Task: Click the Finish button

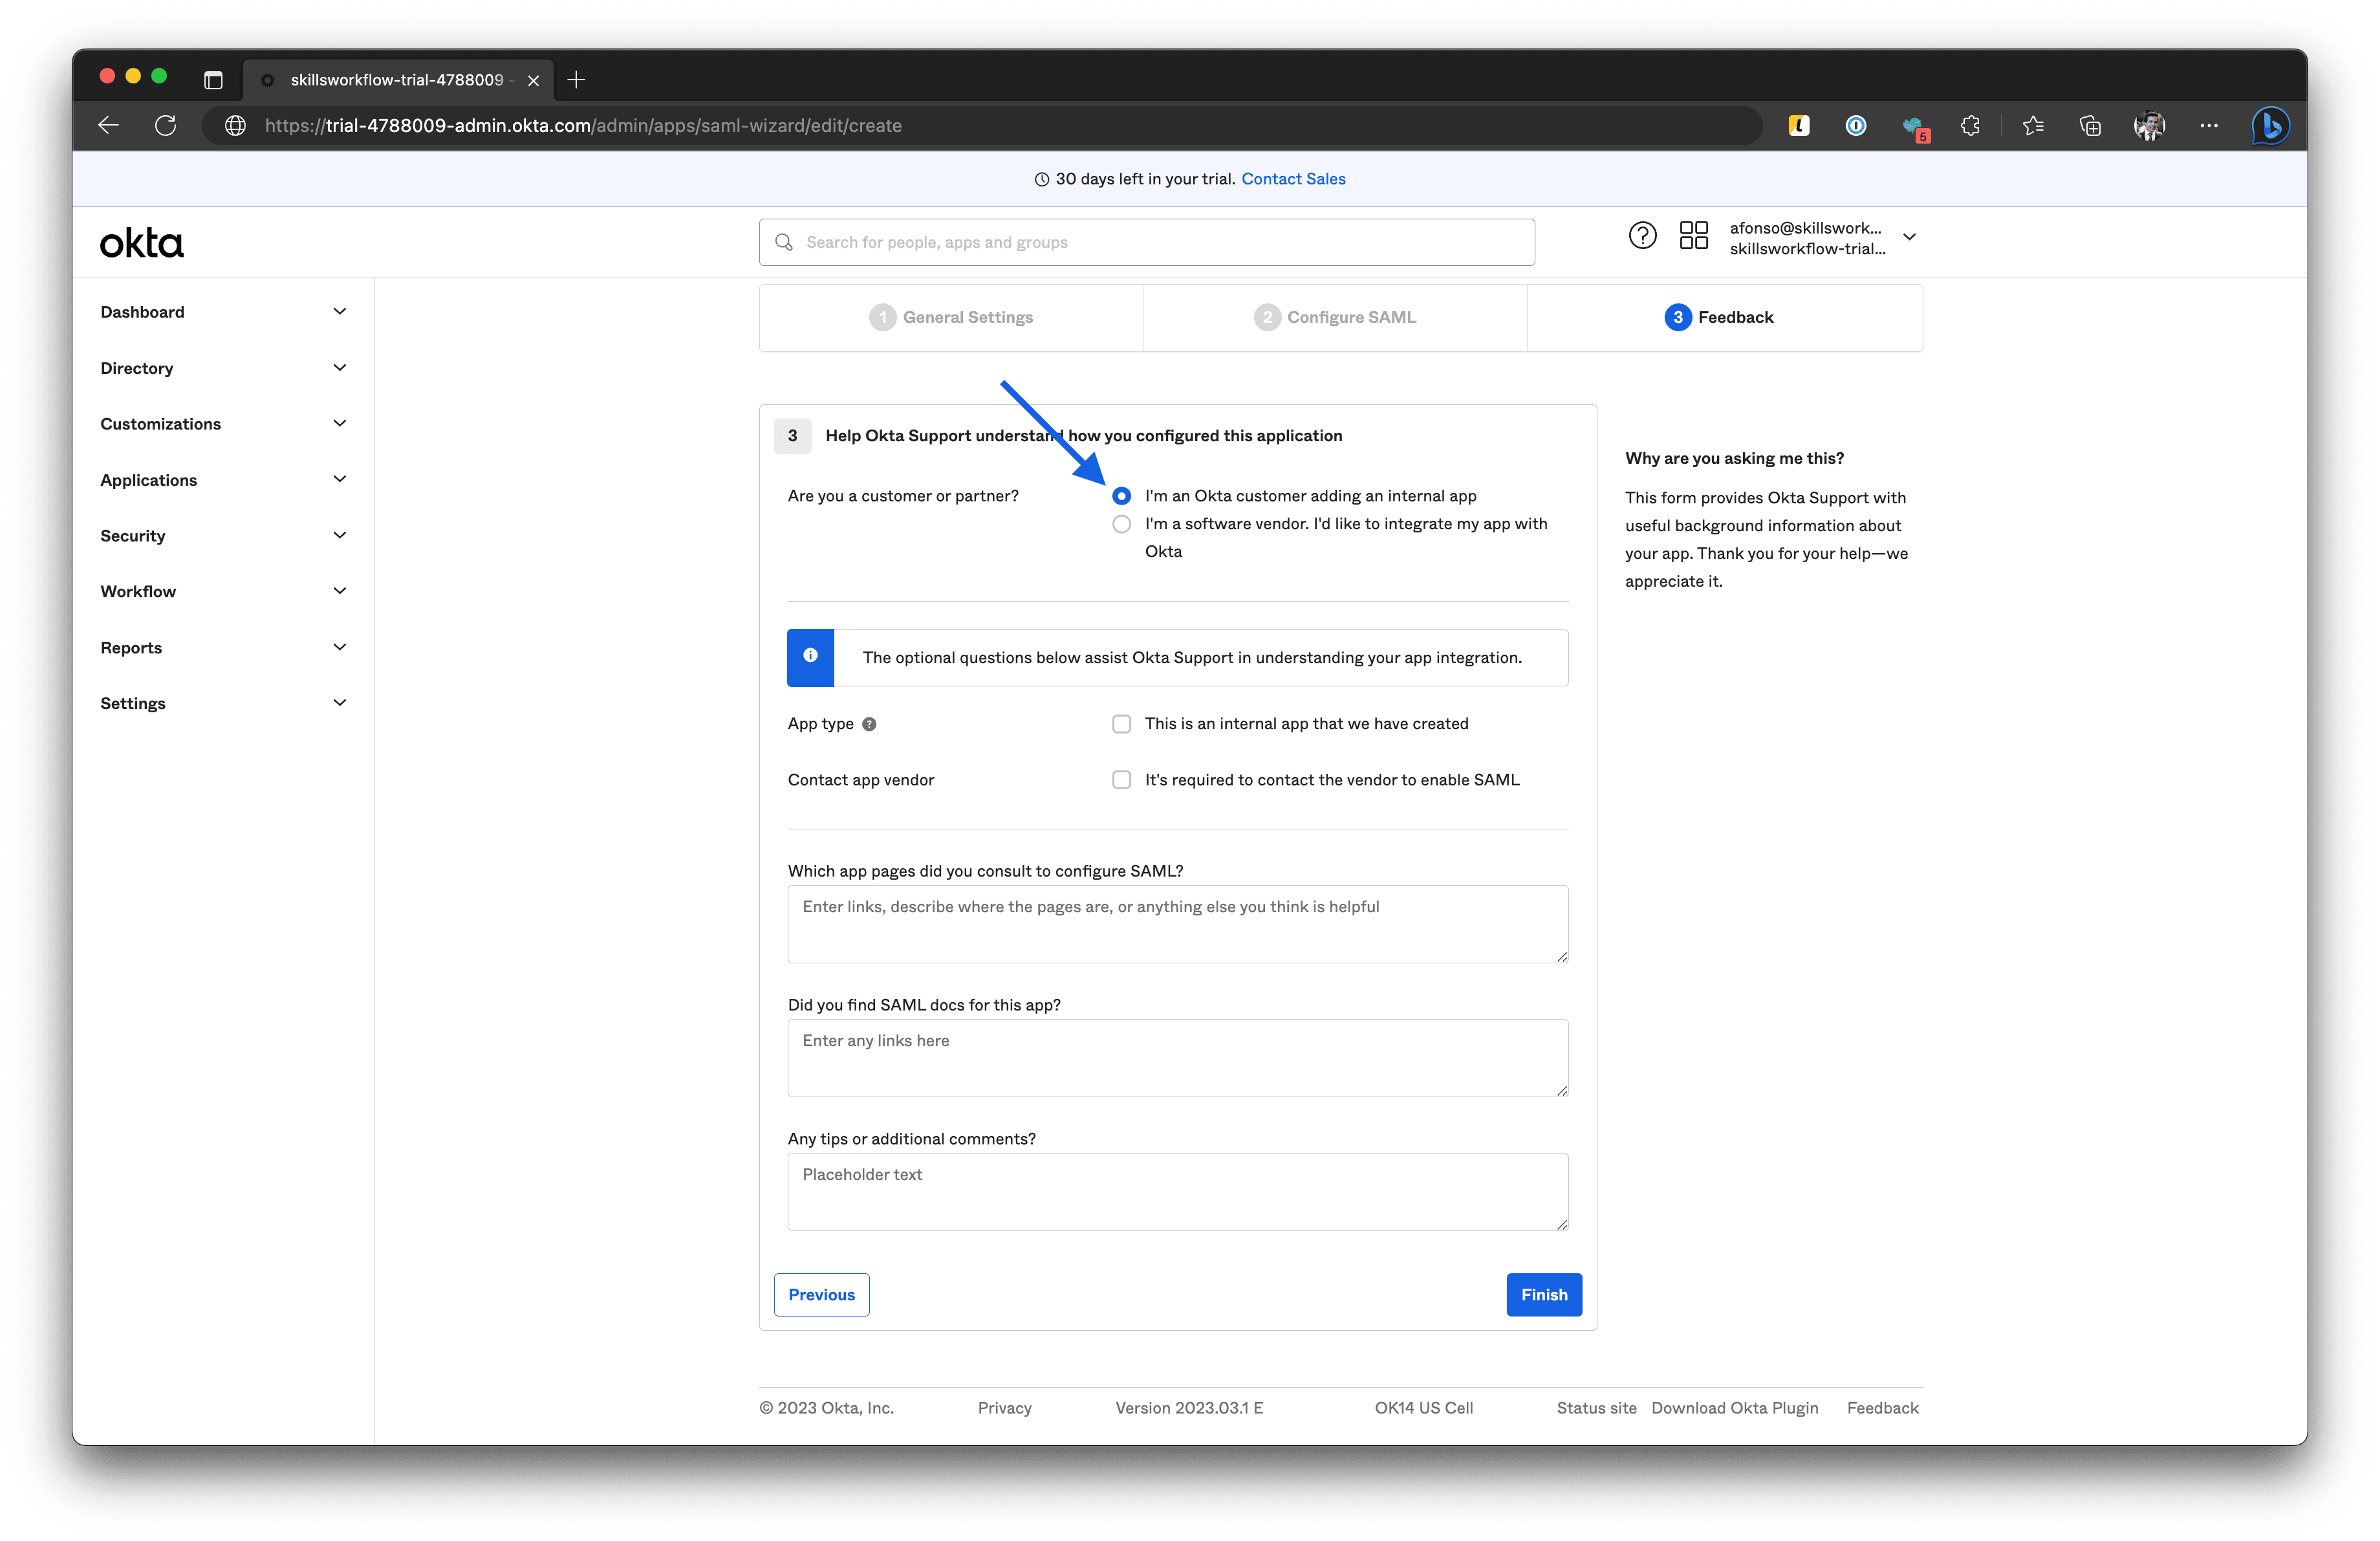Action: 1544,1295
